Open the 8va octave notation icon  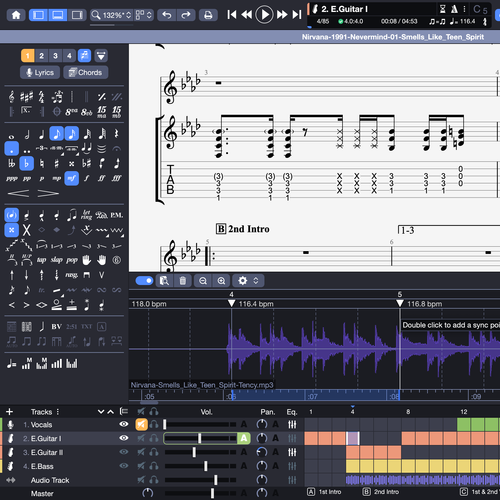71,112
